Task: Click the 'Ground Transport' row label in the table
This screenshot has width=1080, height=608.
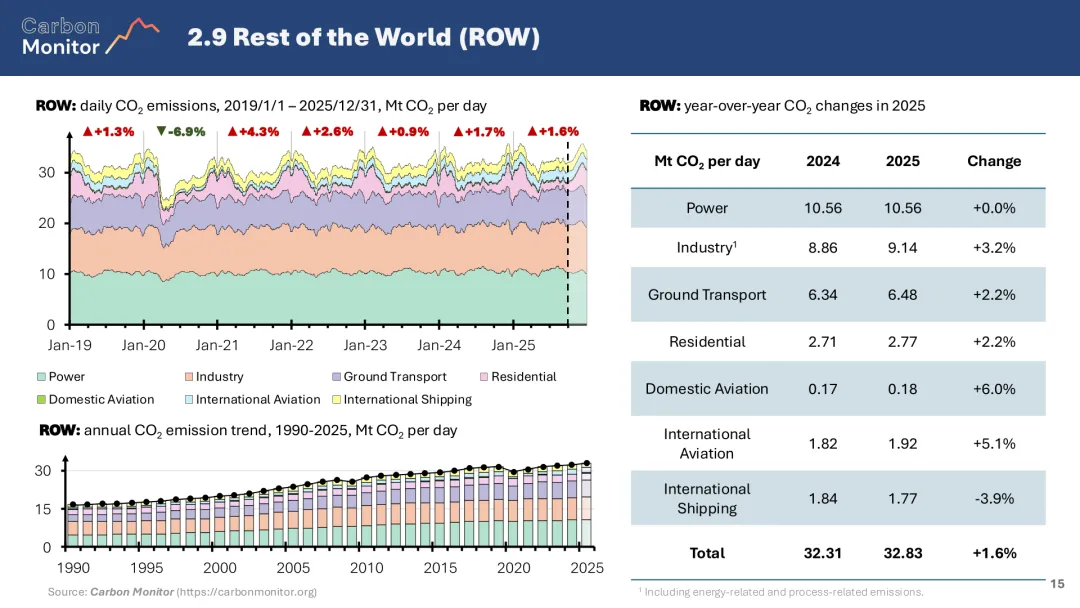Action: (x=707, y=295)
